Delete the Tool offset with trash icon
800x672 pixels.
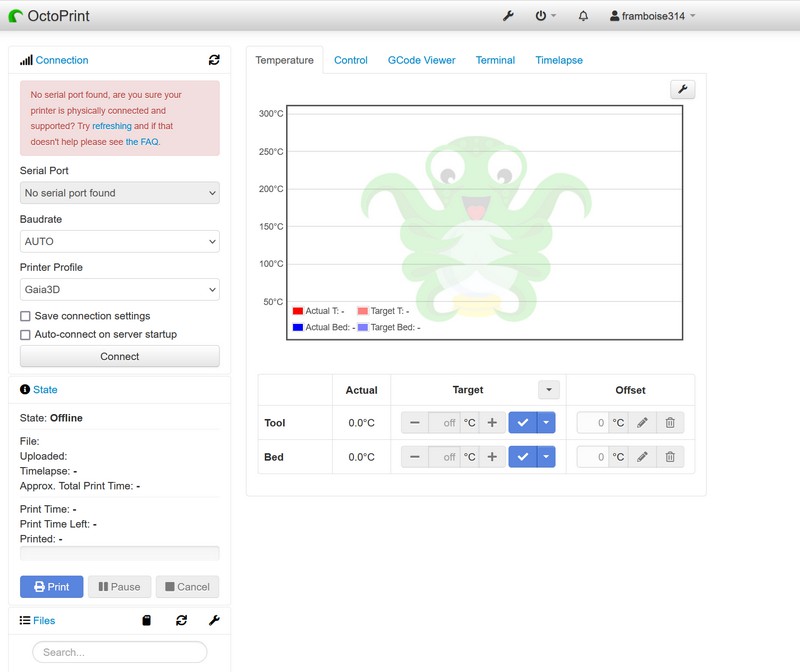pos(670,422)
